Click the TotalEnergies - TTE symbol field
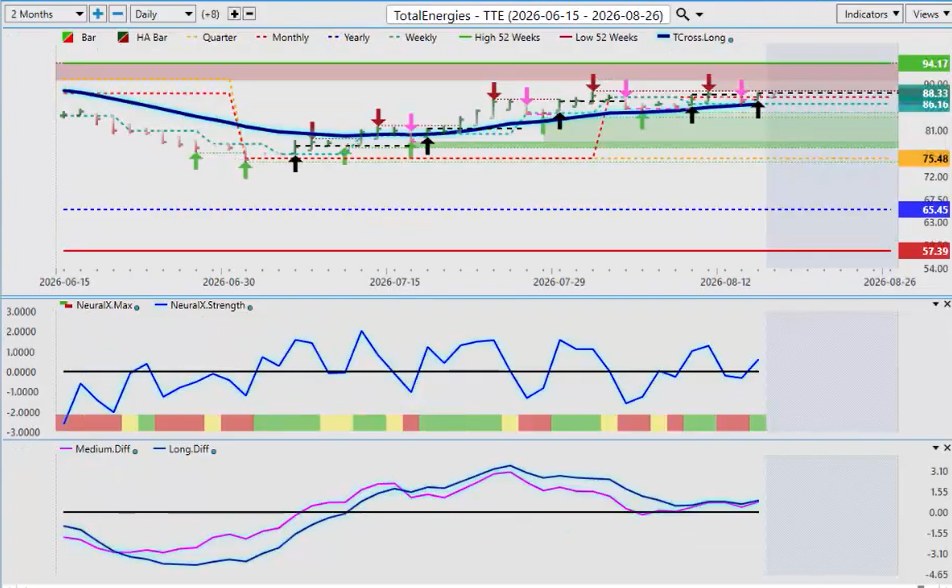 point(528,15)
